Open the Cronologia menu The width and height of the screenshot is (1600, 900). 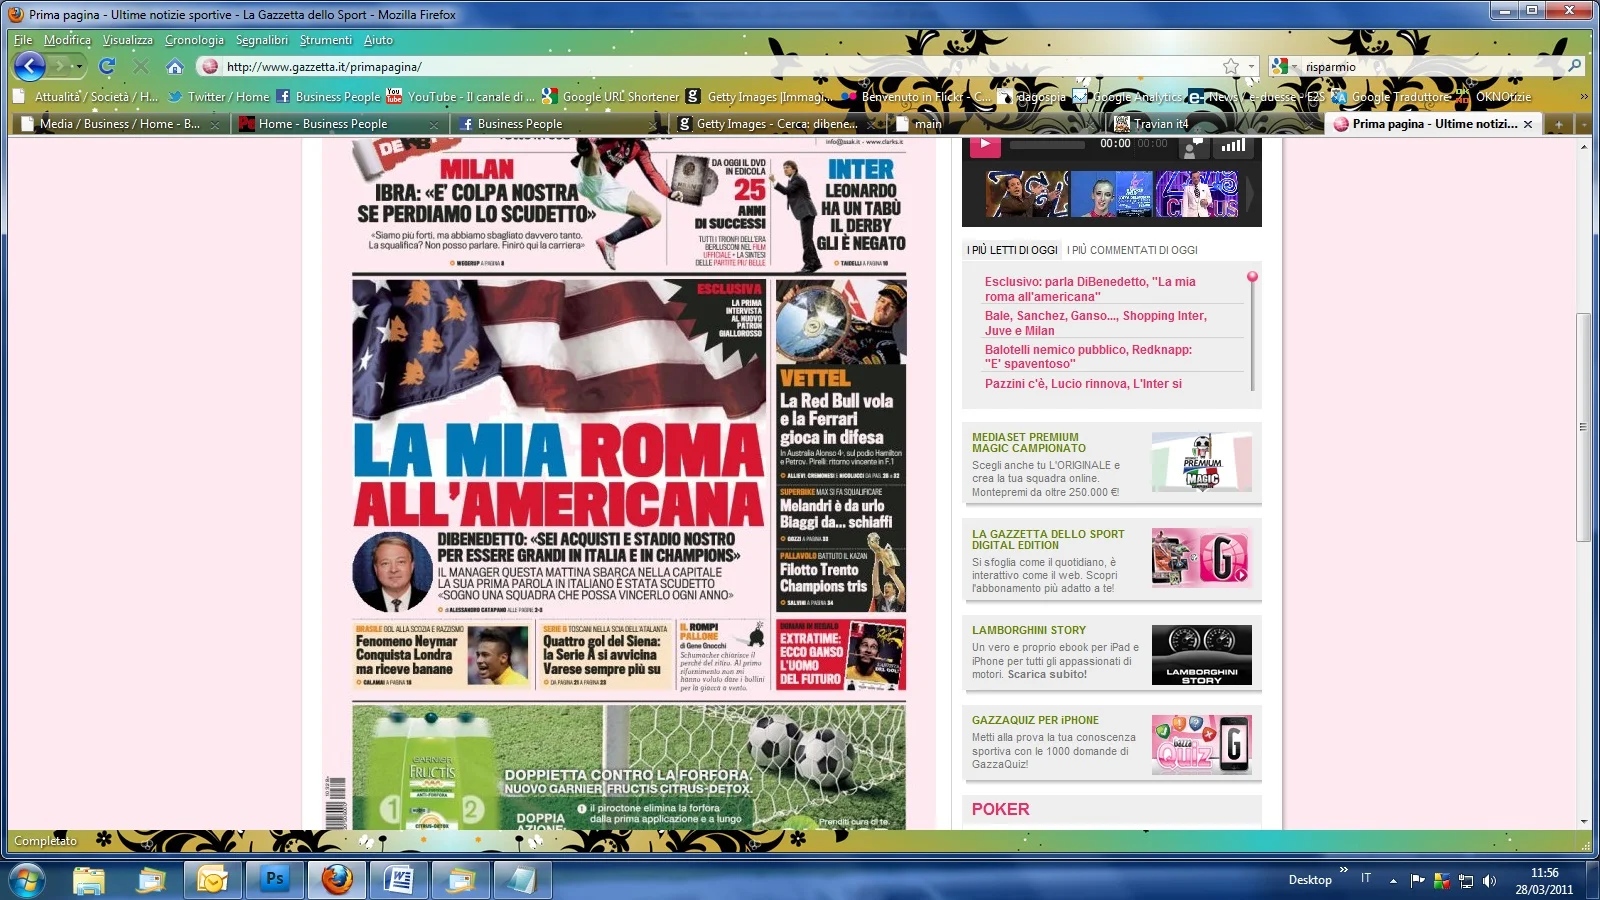194,40
